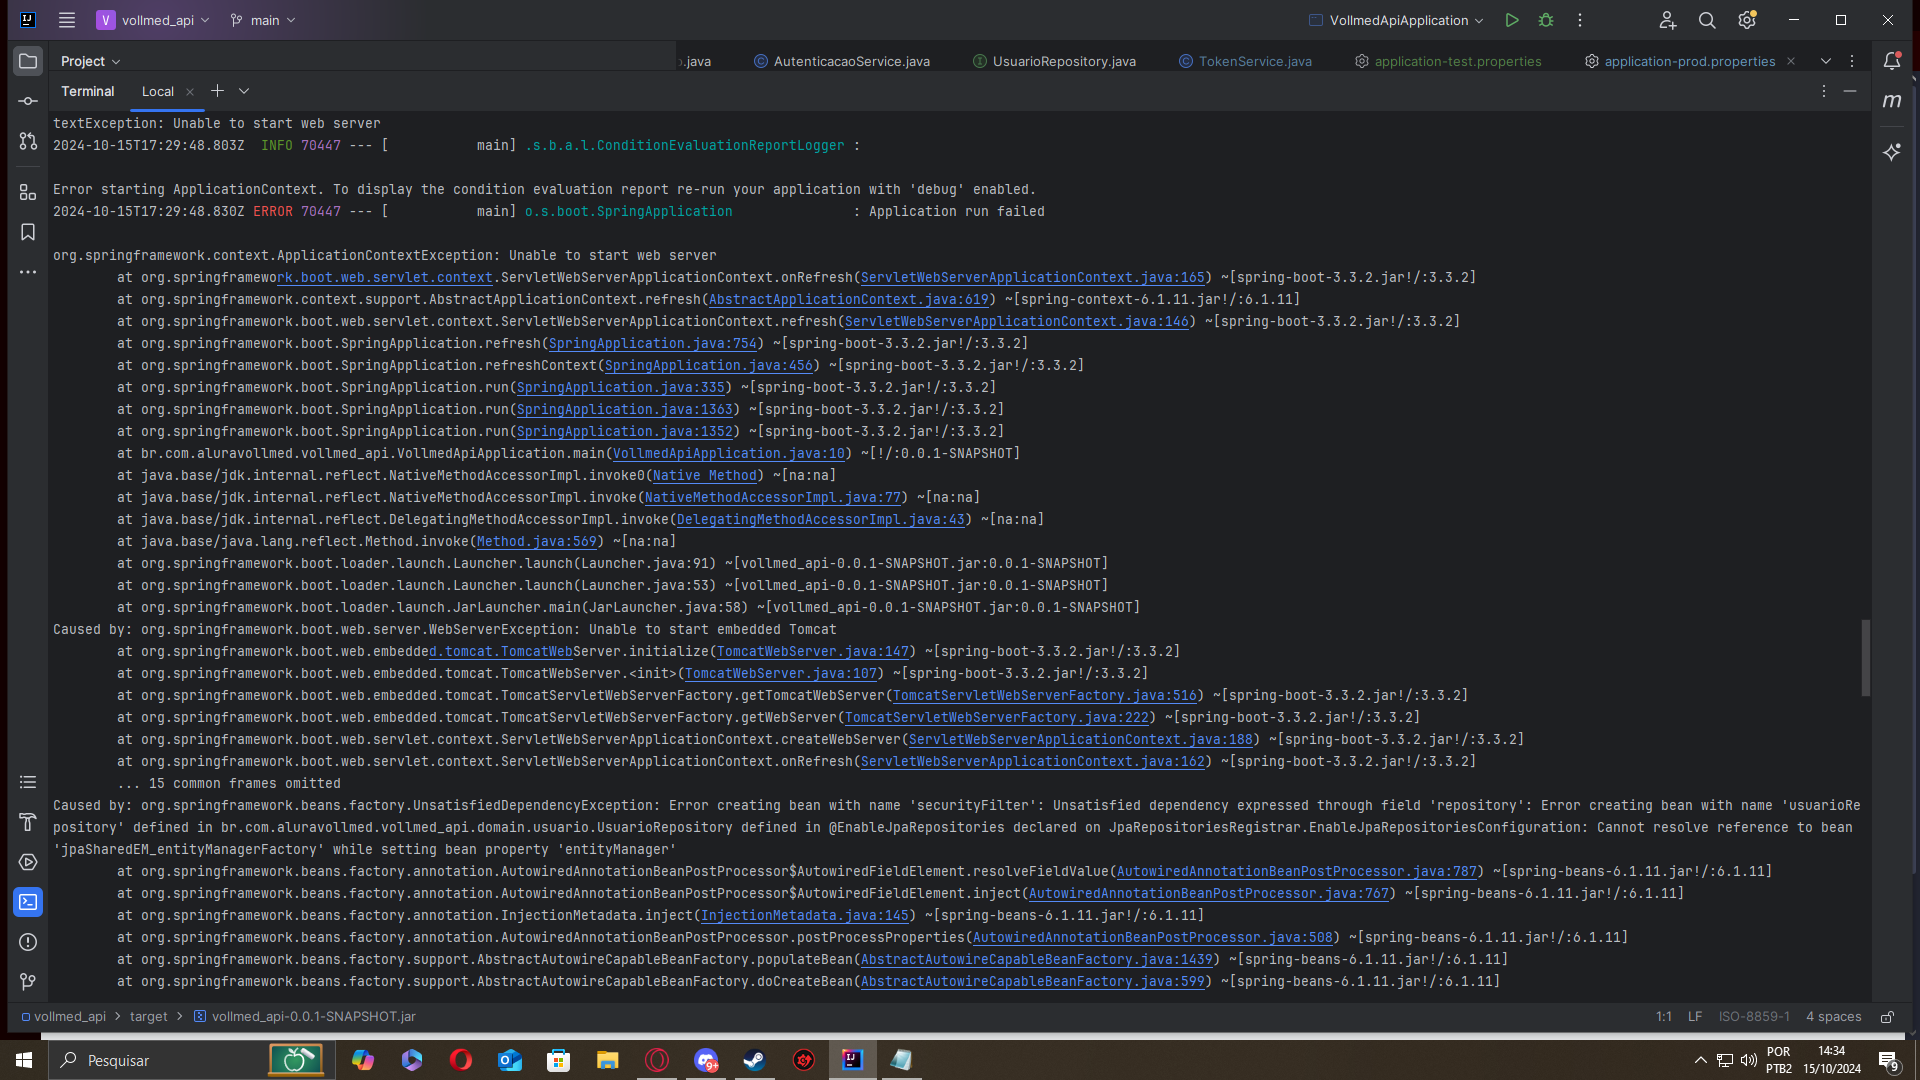Open terminal panel options menu
This screenshot has height=1080, width=1920.
[x=1824, y=91]
